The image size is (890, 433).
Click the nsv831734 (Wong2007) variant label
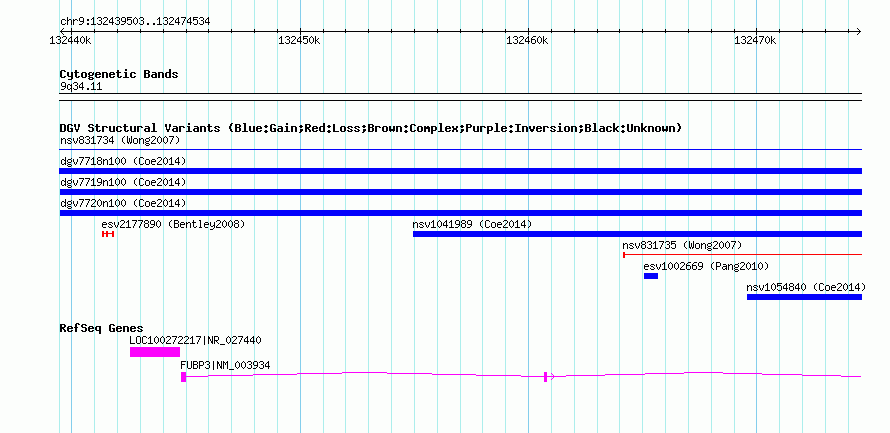(x=120, y=140)
